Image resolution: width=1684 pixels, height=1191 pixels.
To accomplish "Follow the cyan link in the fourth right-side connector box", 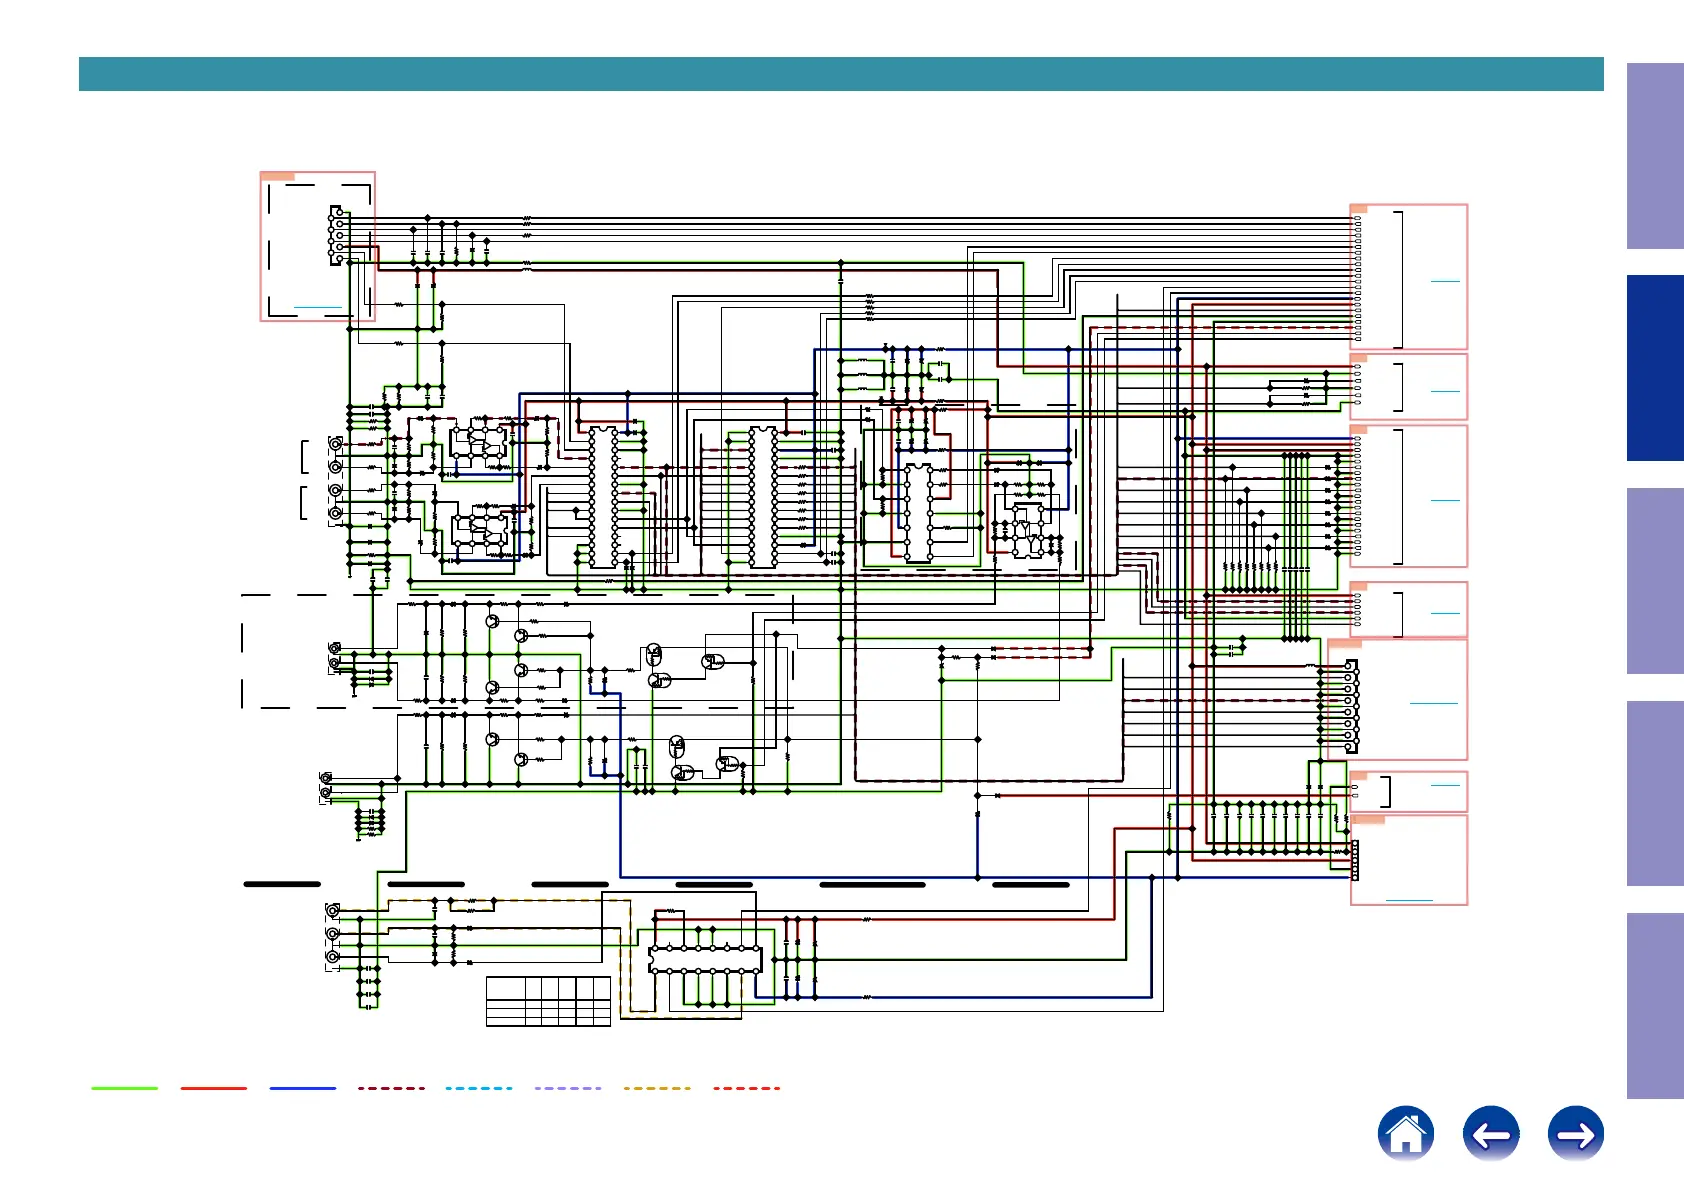I will click(x=1445, y=612).
